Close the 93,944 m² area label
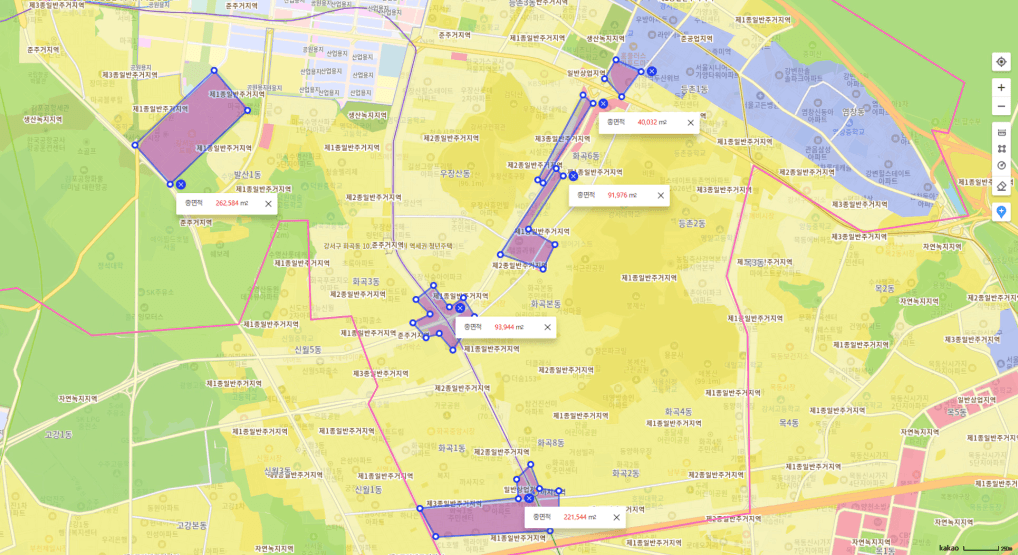This screenshot has height=555, width=1018. tap(547, 327)
